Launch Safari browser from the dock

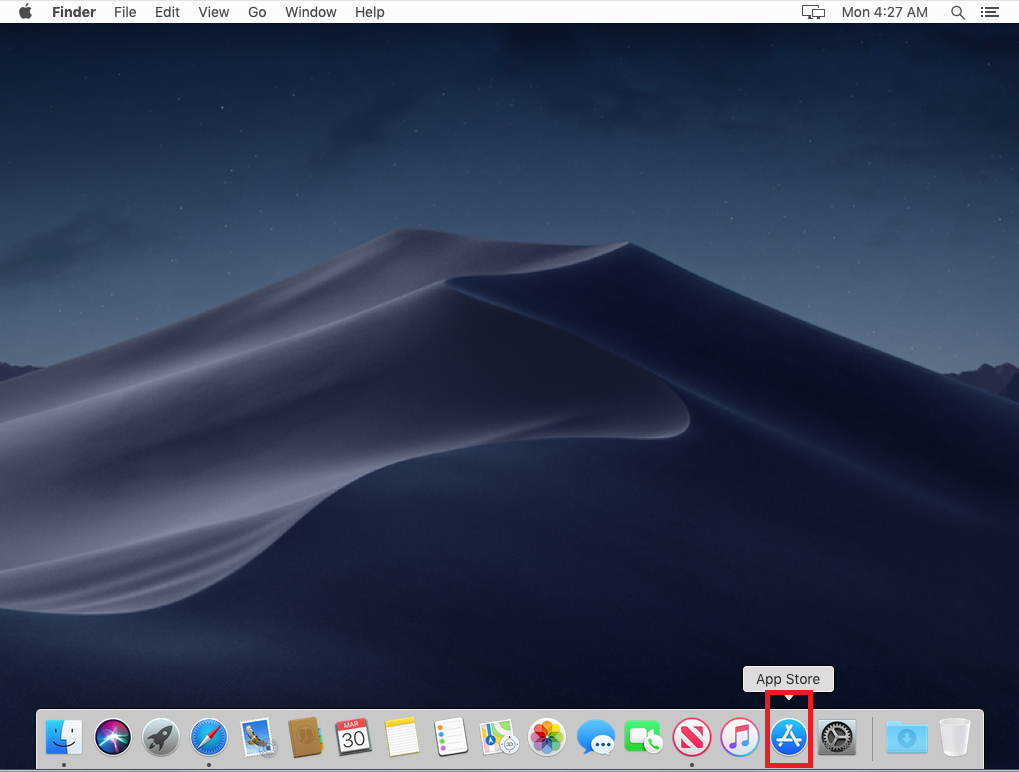point(209,738)
